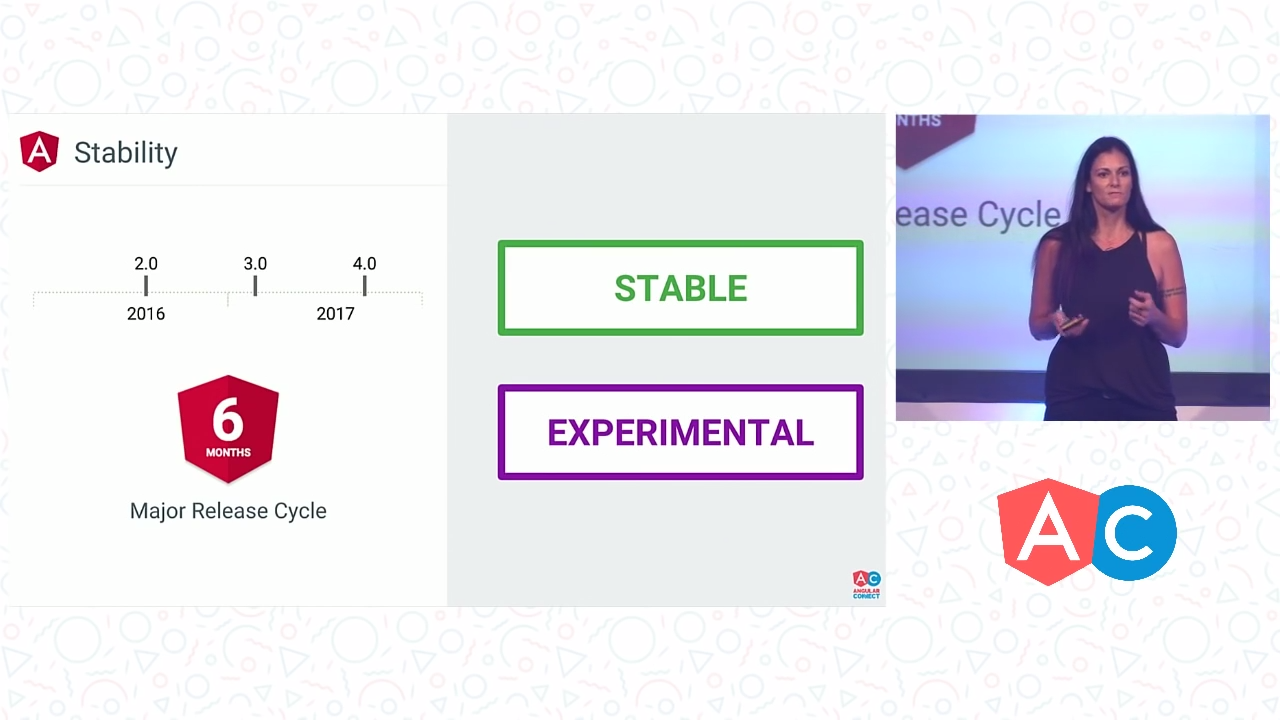Click the EXPERIMENTAL text label

[680, 433]
